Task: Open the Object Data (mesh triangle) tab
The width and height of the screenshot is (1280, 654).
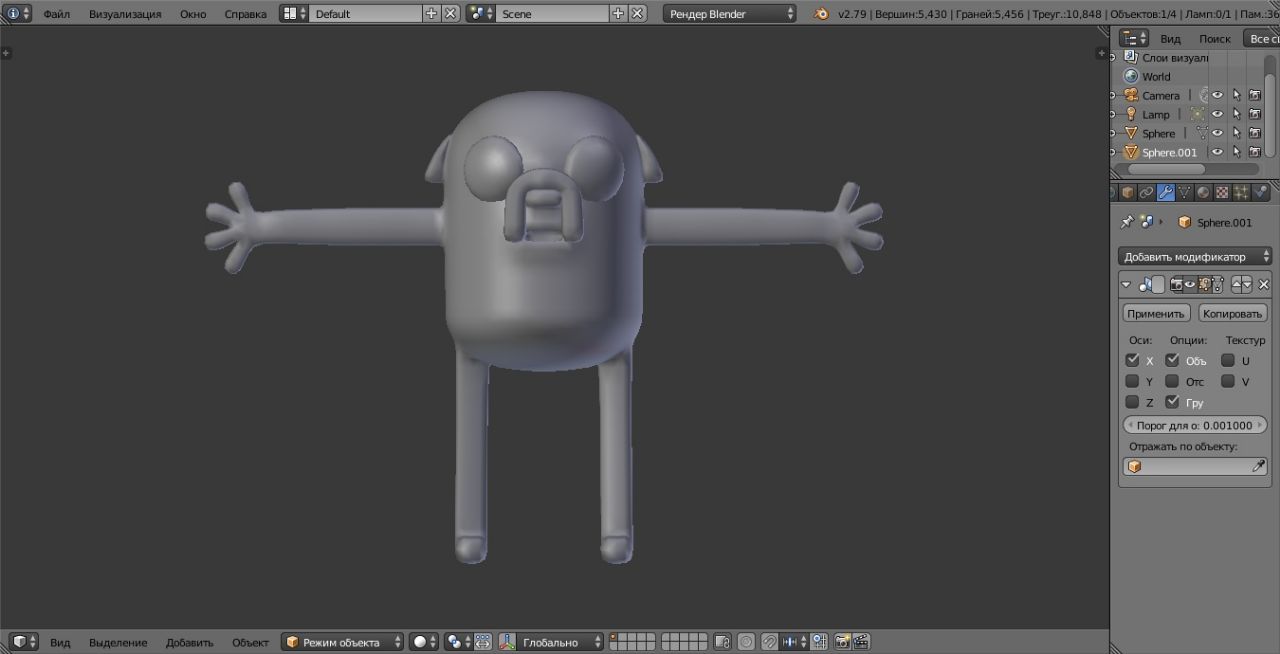Action: 1185,192
